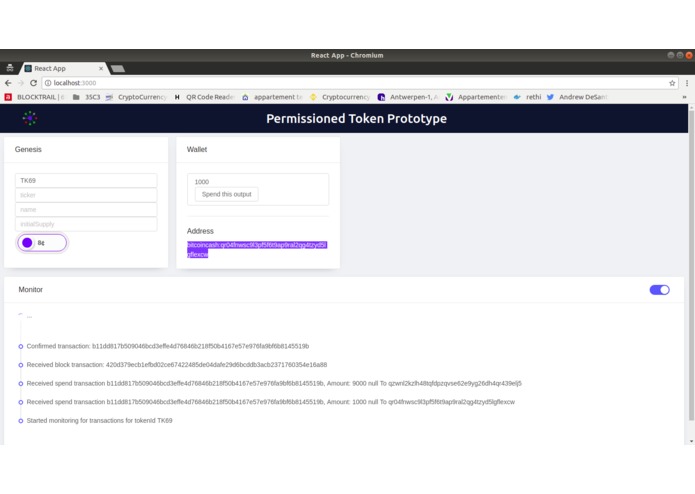Toggle the Monitor switch off
Viewport: 695px width, 494px height.
pos(660,290)
